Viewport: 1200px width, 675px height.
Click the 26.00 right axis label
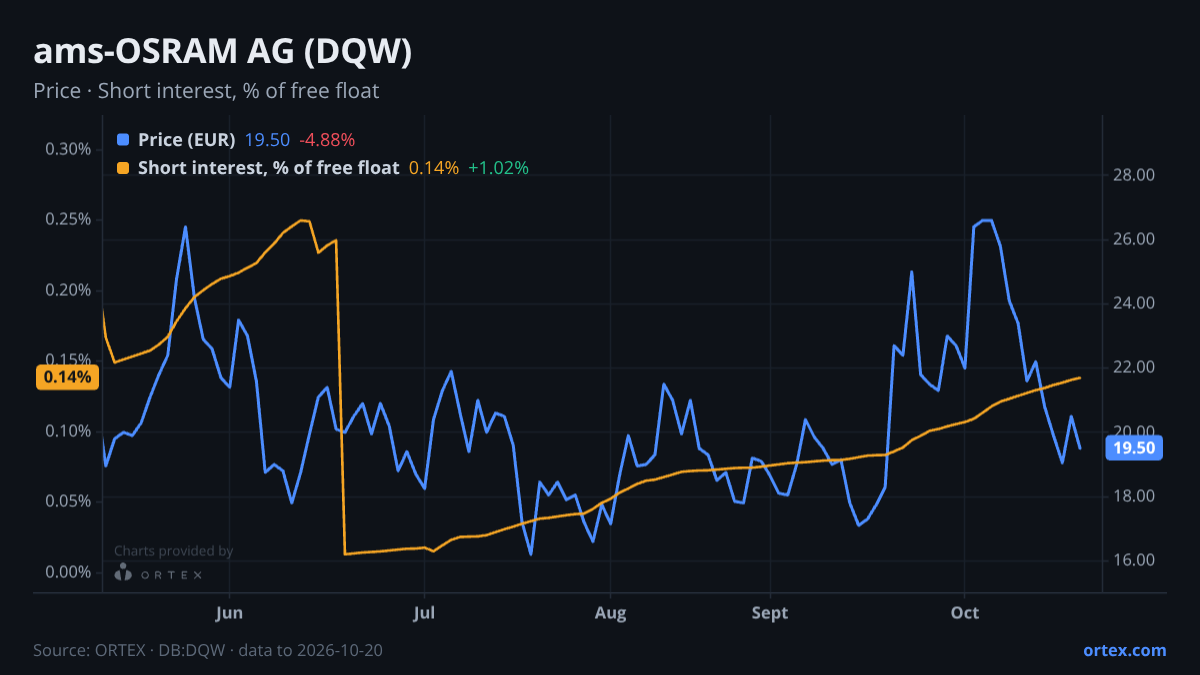coord(1134,239)
